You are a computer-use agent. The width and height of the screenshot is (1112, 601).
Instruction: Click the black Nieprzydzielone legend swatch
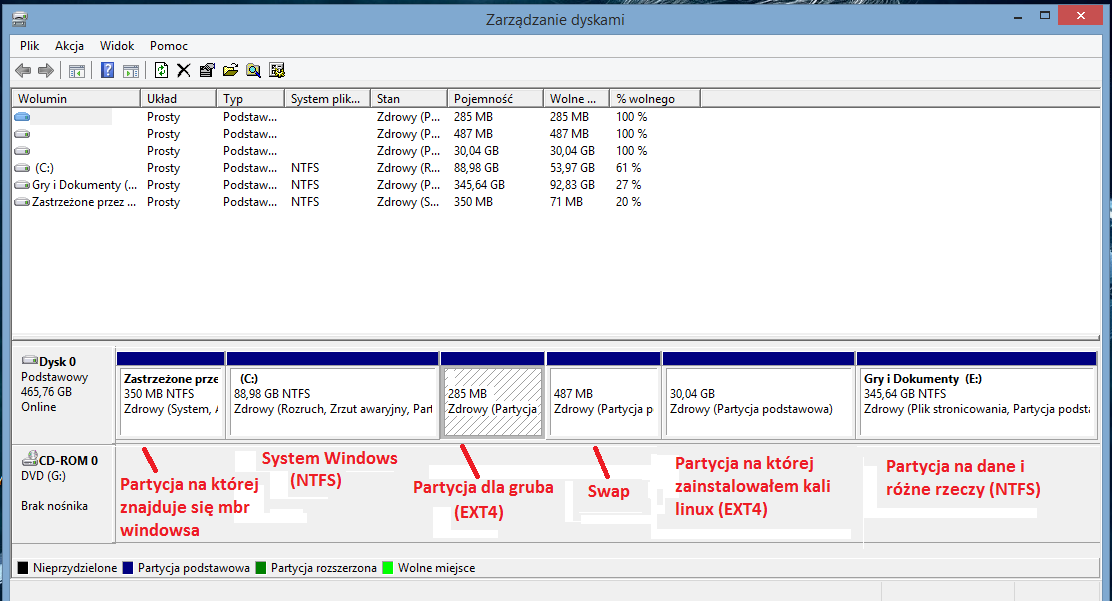[23, 568]
